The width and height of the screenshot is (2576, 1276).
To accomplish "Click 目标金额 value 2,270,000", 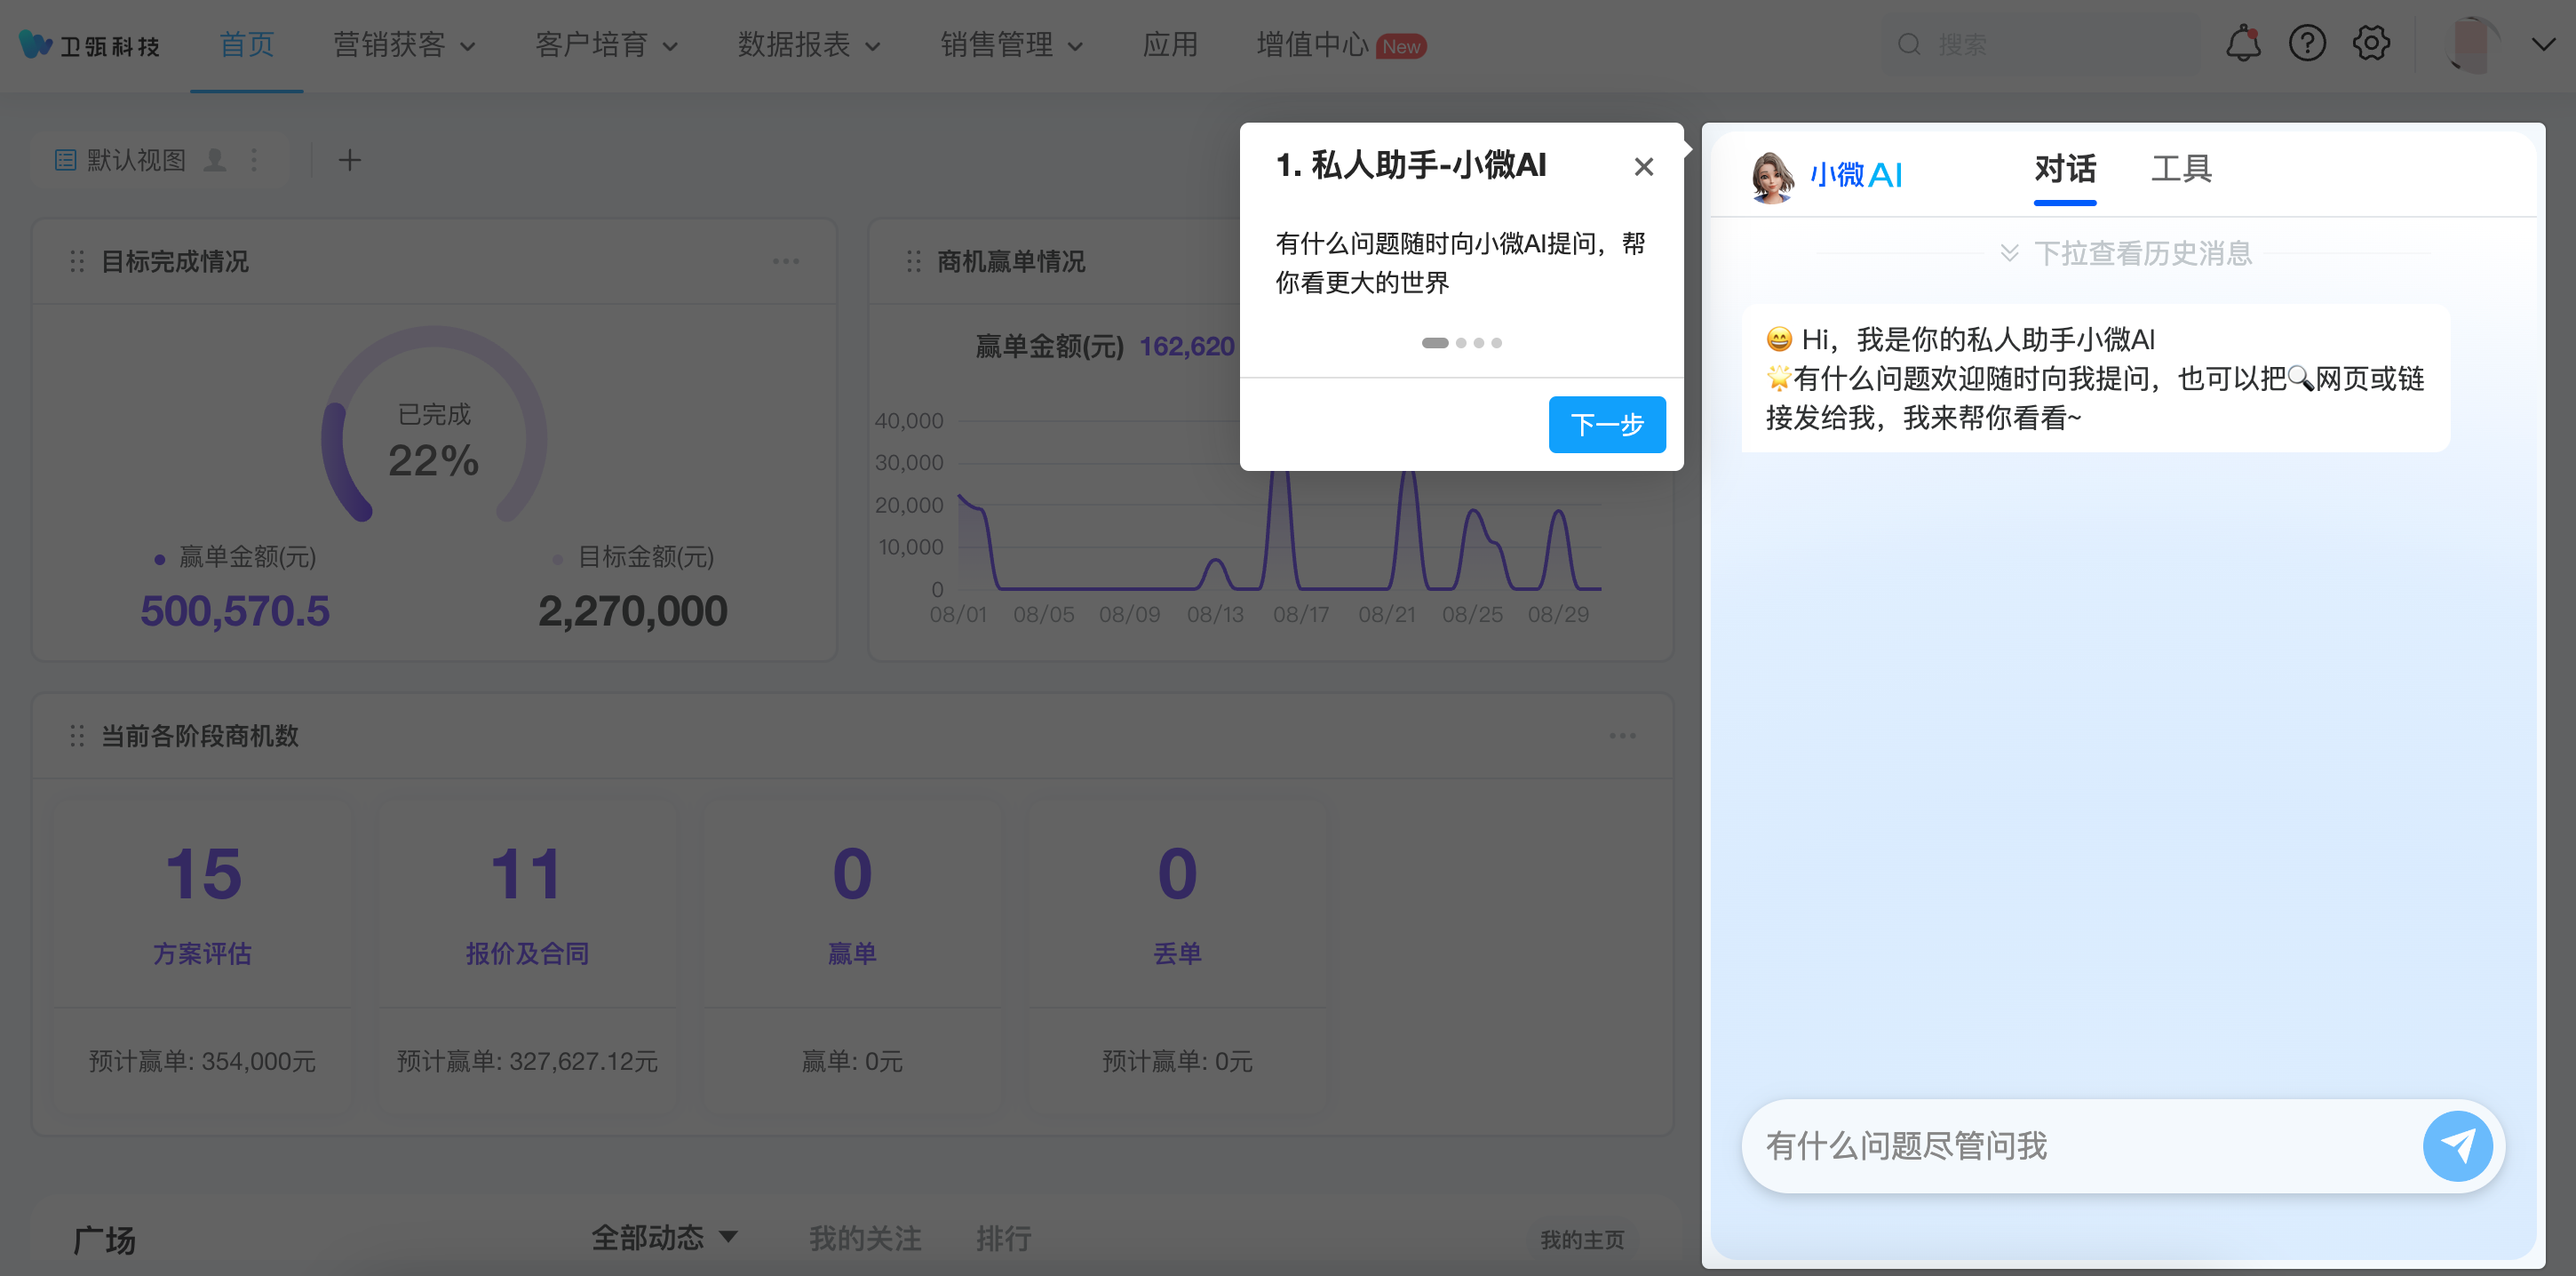I will 633,611.
